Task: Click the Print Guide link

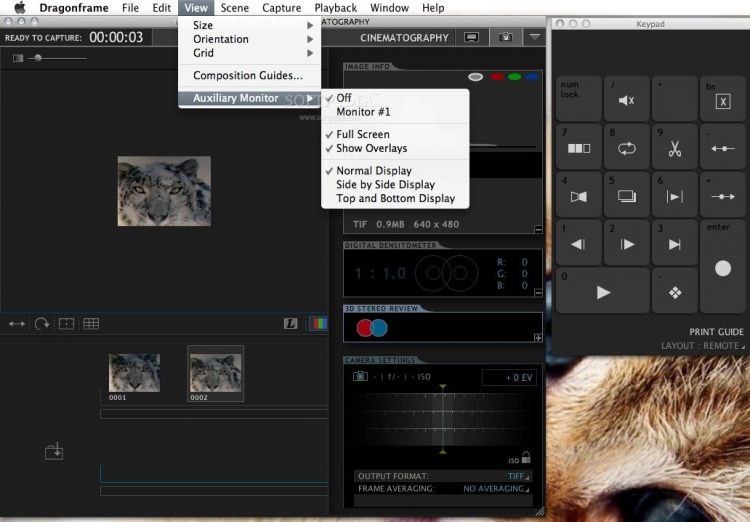Action: pos(716,332)
